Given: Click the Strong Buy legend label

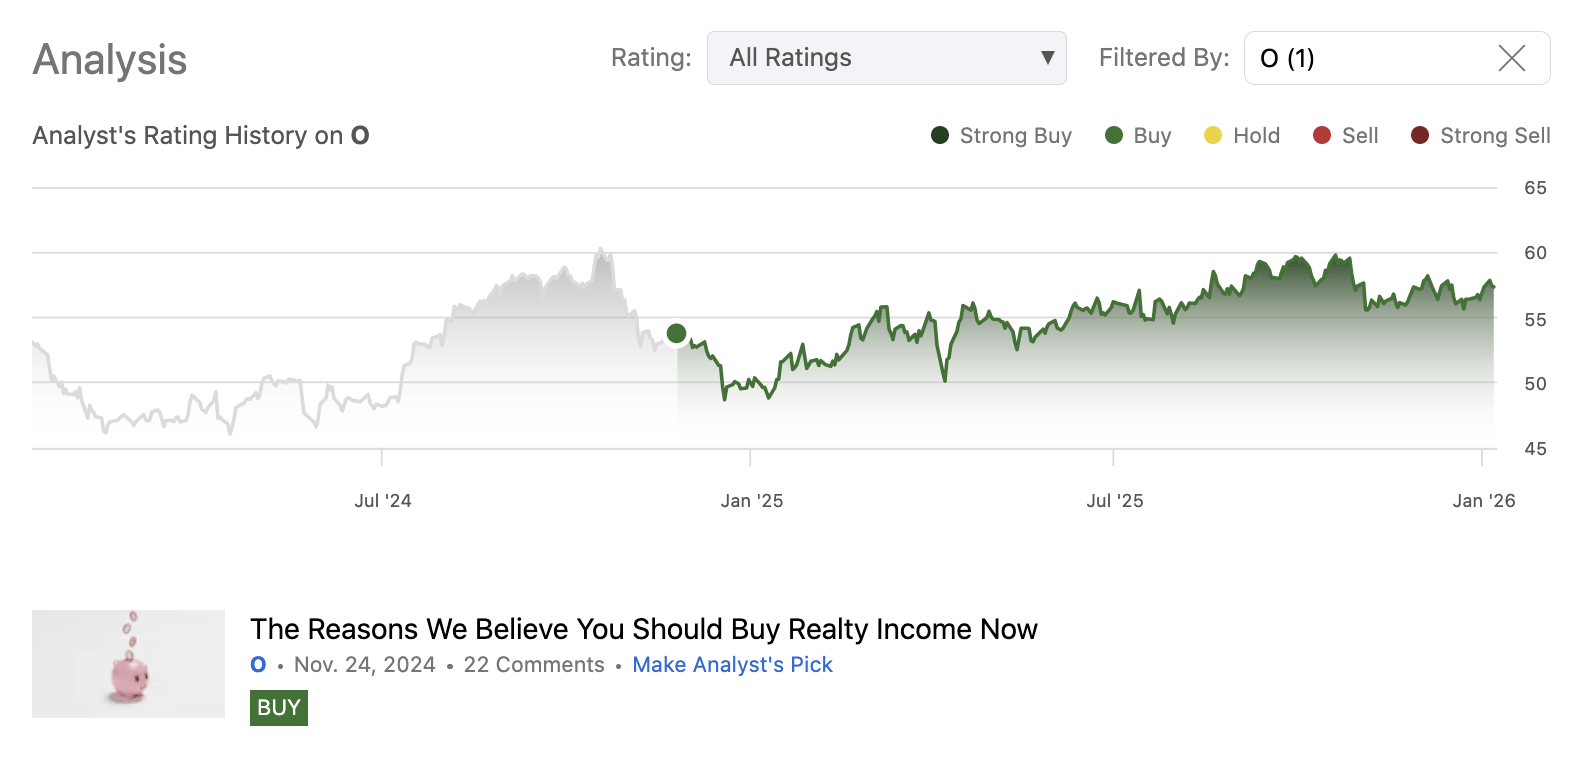Looking at the screenshot, I should (x=1016, y=136).
